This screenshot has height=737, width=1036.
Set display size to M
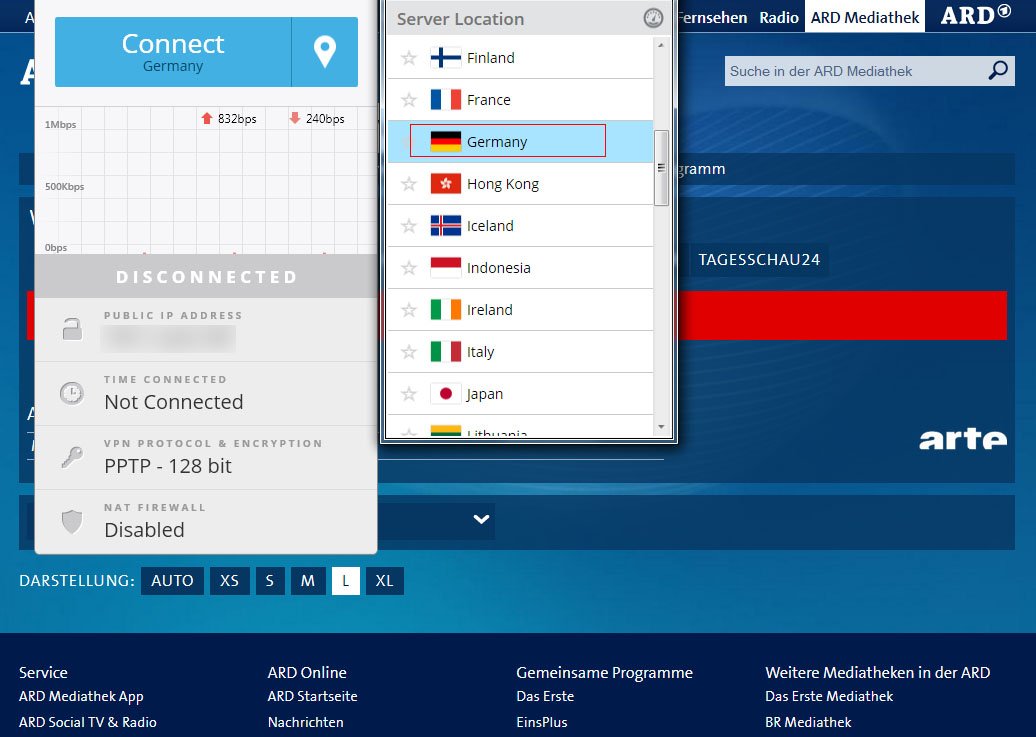click(x=308, y=581)
